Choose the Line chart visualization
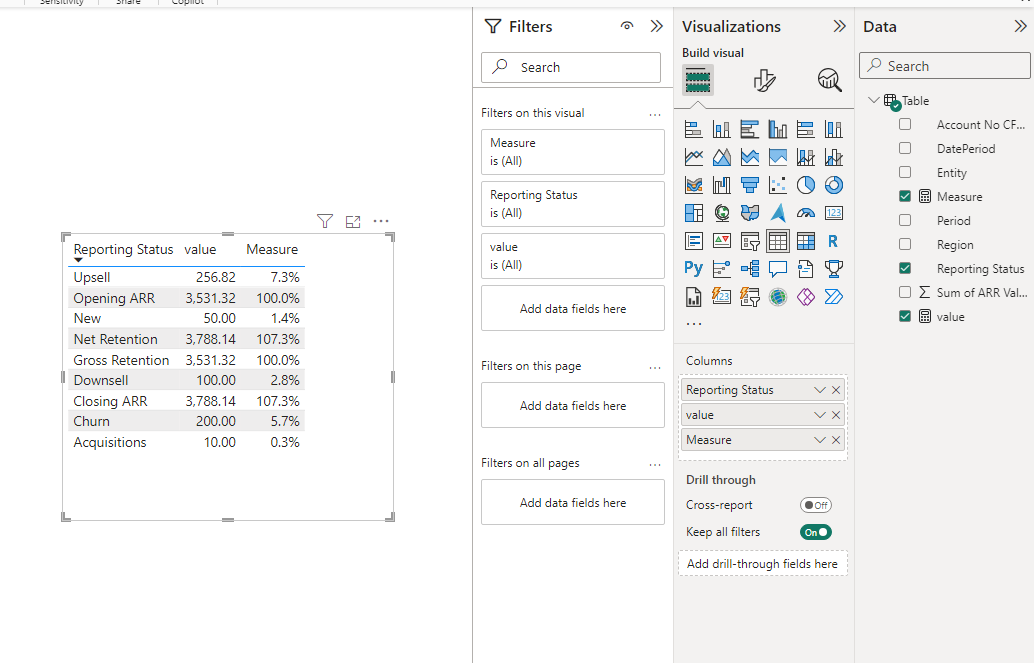The height and width of the screenshot is (663, 1034). pyautogui.click(x=694, y=157)
